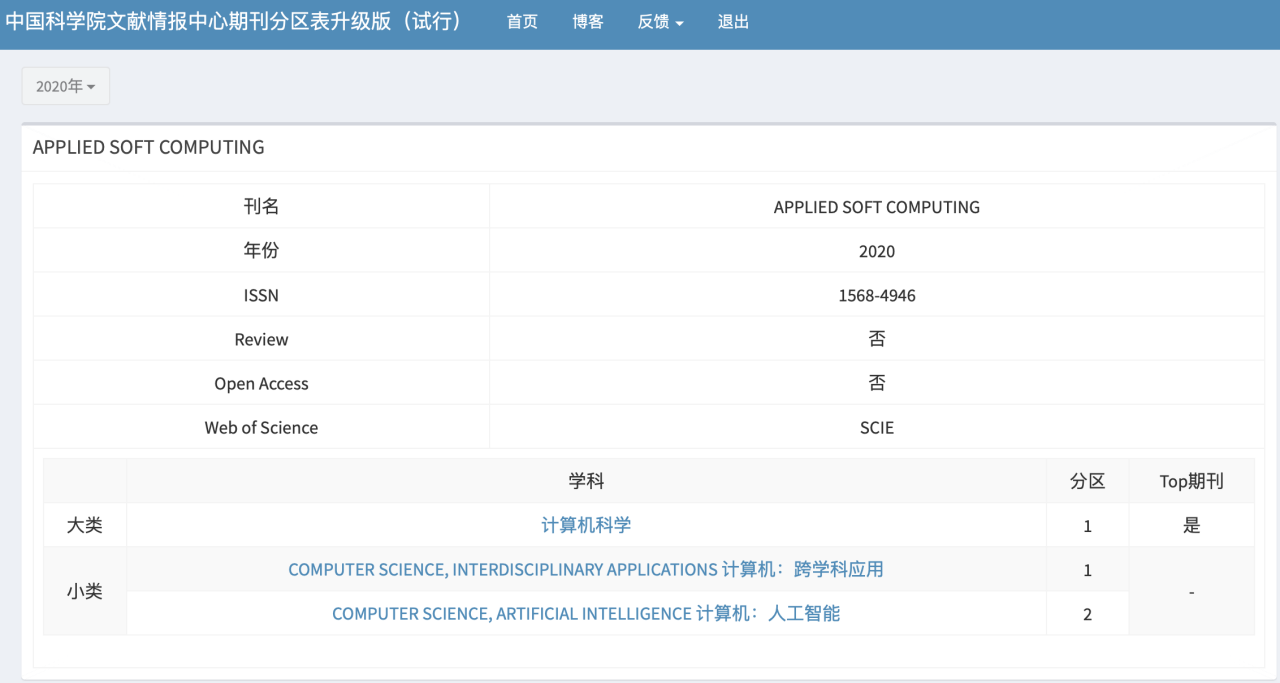The width and height of the screenshot is (1280, 683).
Task: Go to 首页 in the navigation bar
Action: point(521,21)
